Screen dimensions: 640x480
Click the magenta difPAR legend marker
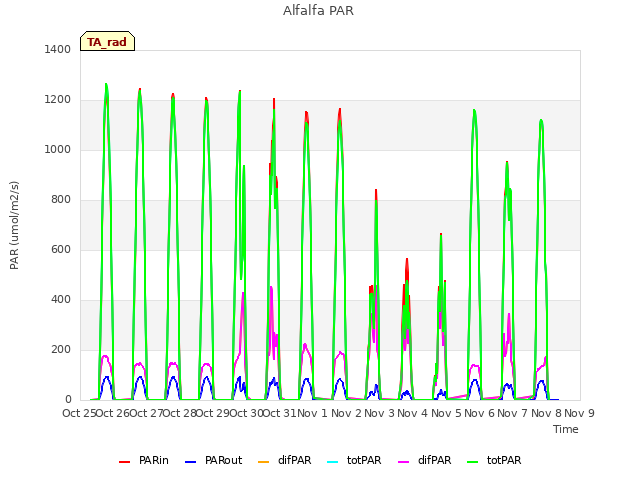404,462
